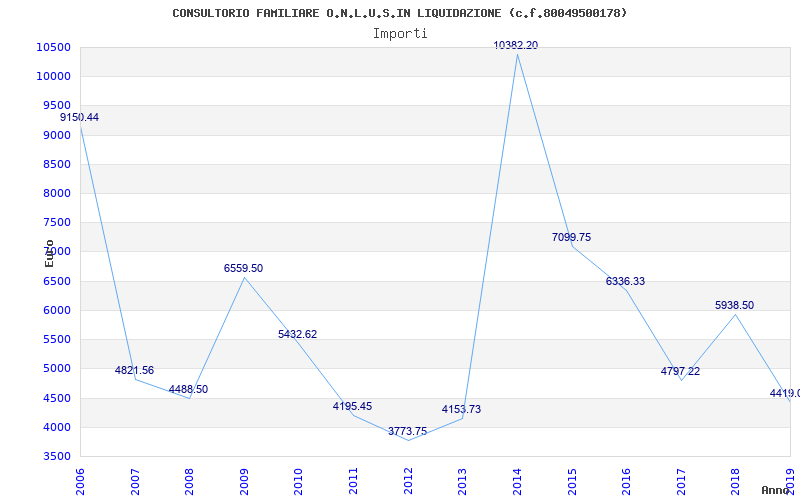The width and height of the screenshot is (800, 500).
Task: Click the 2017 x-axis year label
Action: 681,481
